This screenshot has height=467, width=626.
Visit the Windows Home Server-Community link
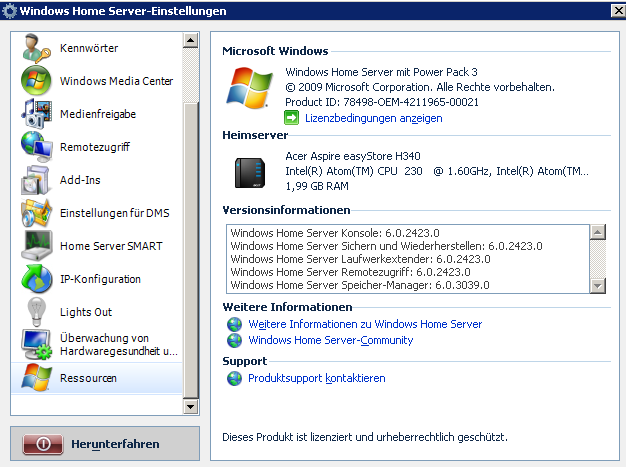click(x=331, y=340)
